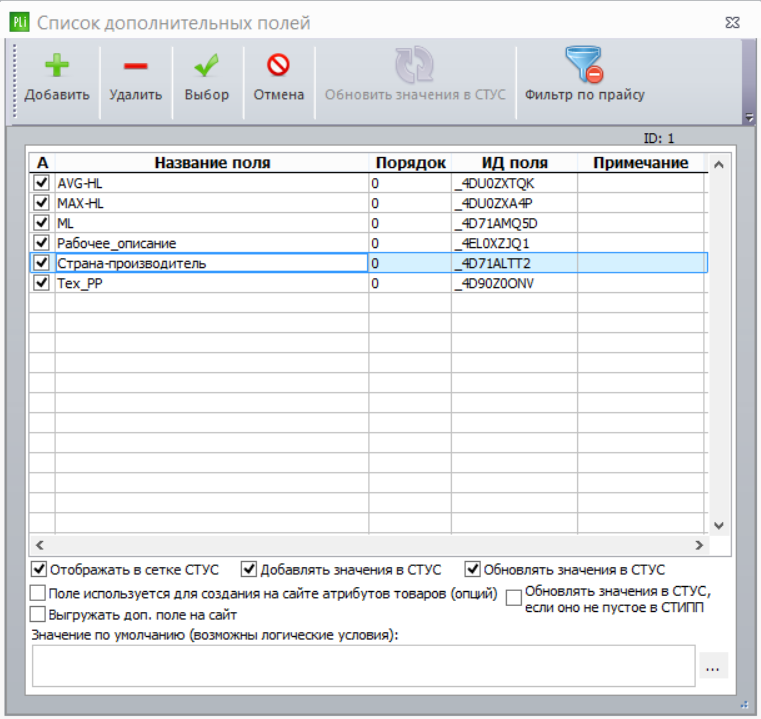The height and width of the screenshot is (719, 761).
Task: Click the scroll down arrow of the table
Action: coord(719,525)
